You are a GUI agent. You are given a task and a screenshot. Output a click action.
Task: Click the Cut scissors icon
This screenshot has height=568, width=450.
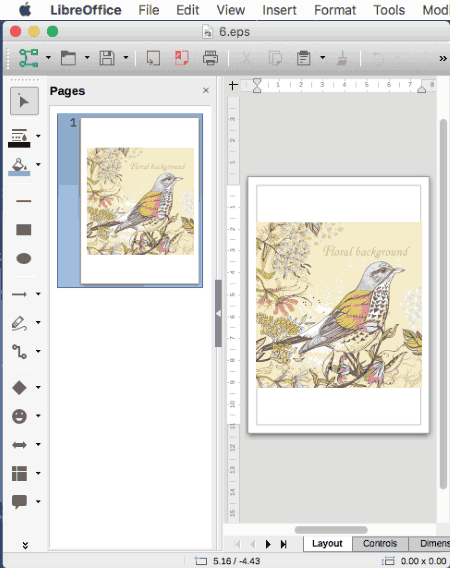pos(246,58)
